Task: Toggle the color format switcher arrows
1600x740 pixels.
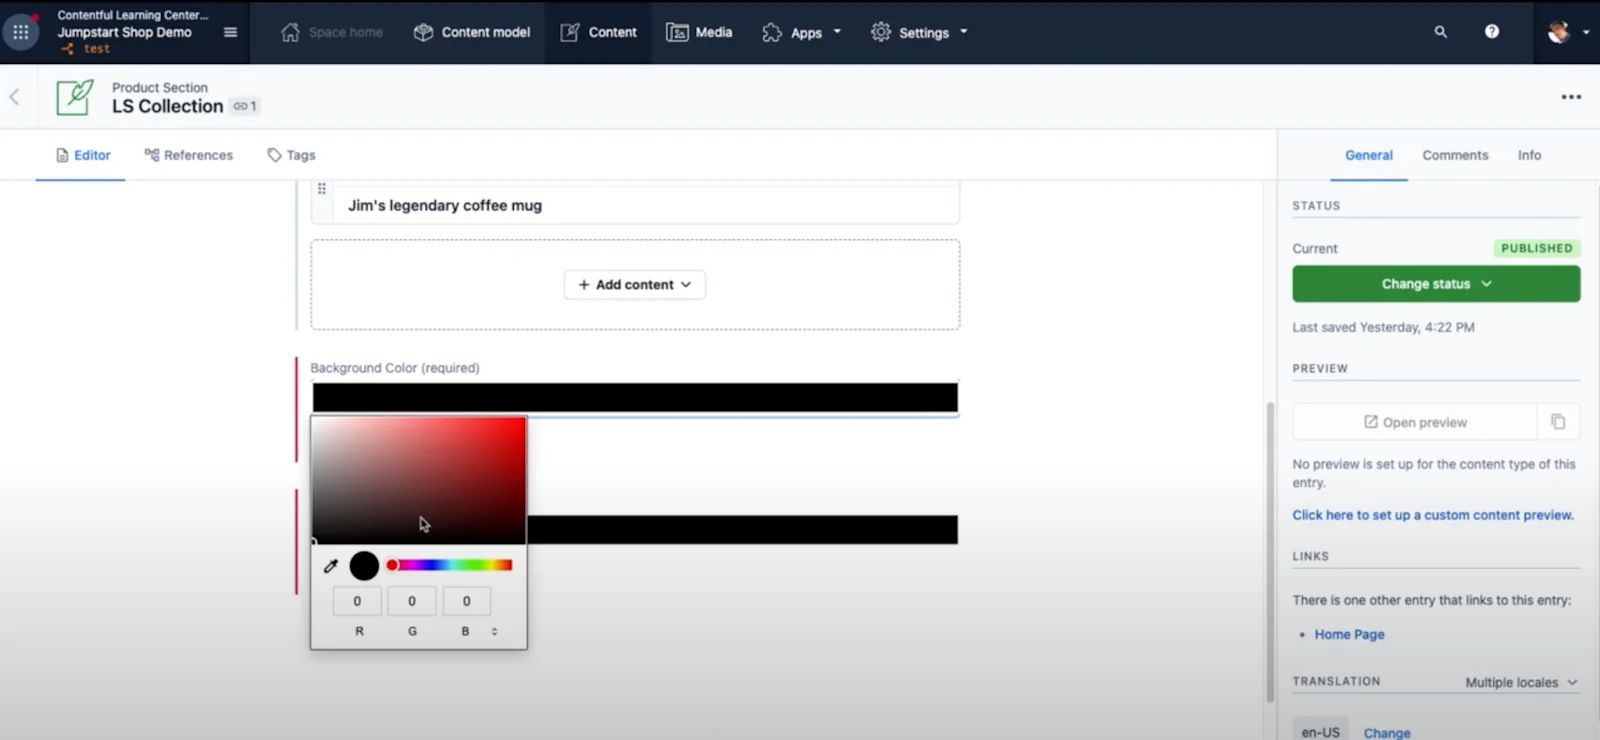Action: click(x=494, y=631)
